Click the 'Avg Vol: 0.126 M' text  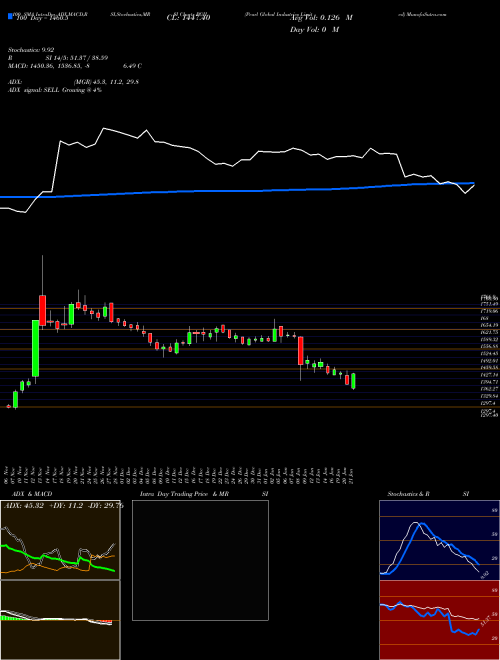321,18
